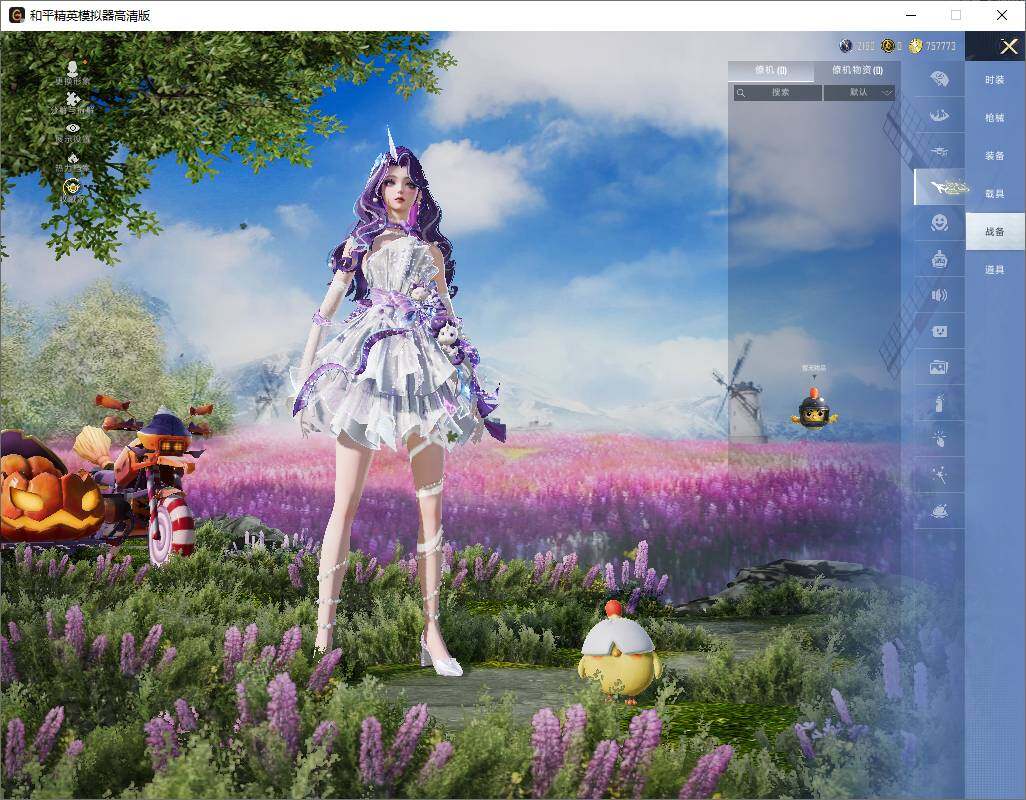Click the 757773 coin balance
This screenshot has width=1026, height=800.
[x=941, y=46]
